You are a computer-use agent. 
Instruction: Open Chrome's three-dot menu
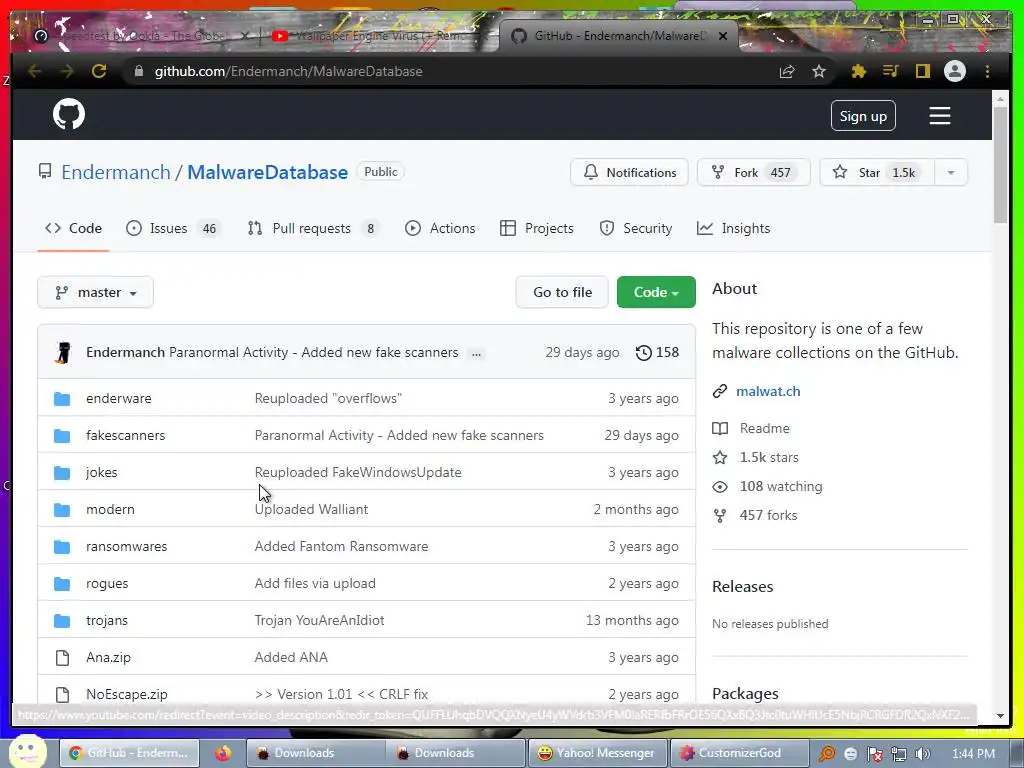point(987,71)
